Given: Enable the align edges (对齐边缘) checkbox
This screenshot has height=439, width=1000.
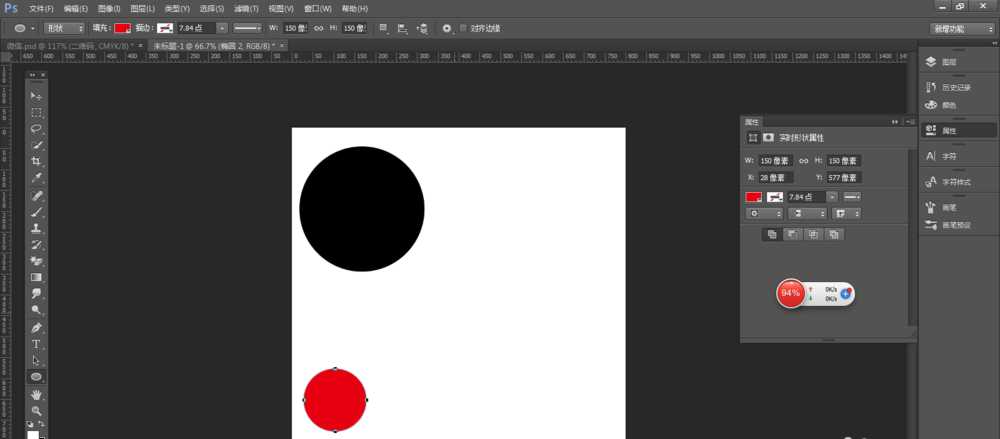Looking at the screenshot, I should pyautogui.click(x=463, y=29).
